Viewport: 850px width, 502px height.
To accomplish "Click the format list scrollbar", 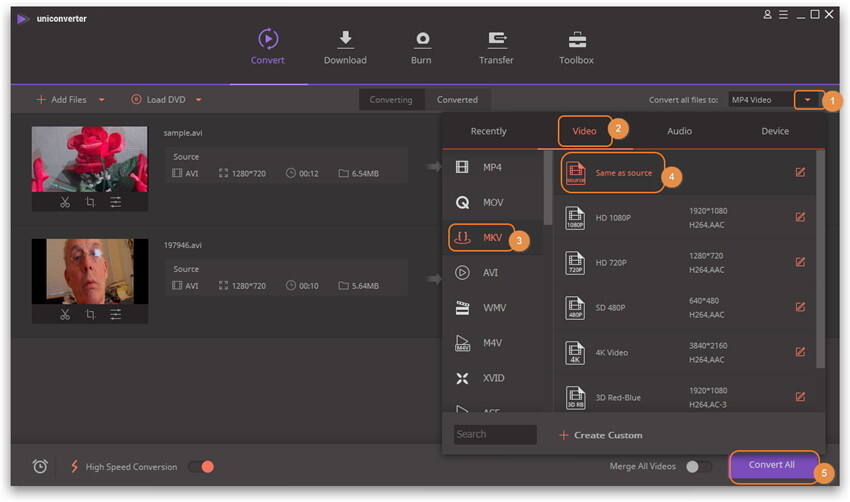I will [x=548, y=188].
